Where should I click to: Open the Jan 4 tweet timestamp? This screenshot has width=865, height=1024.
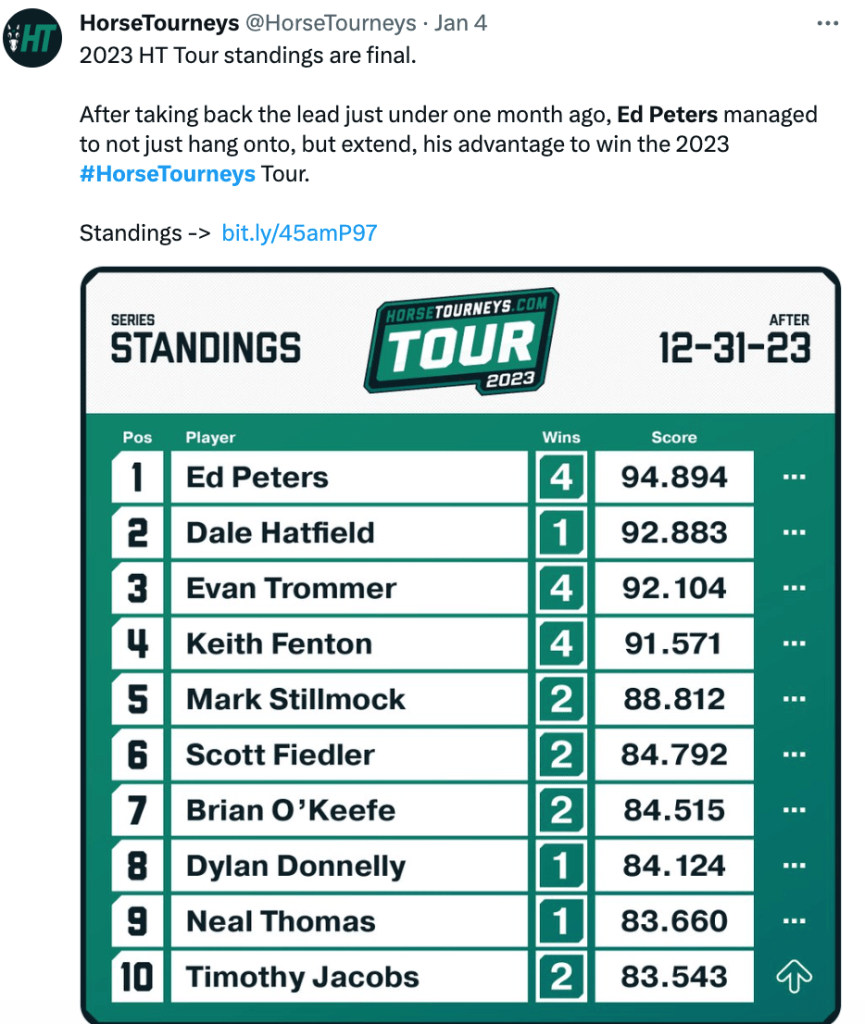461,22
